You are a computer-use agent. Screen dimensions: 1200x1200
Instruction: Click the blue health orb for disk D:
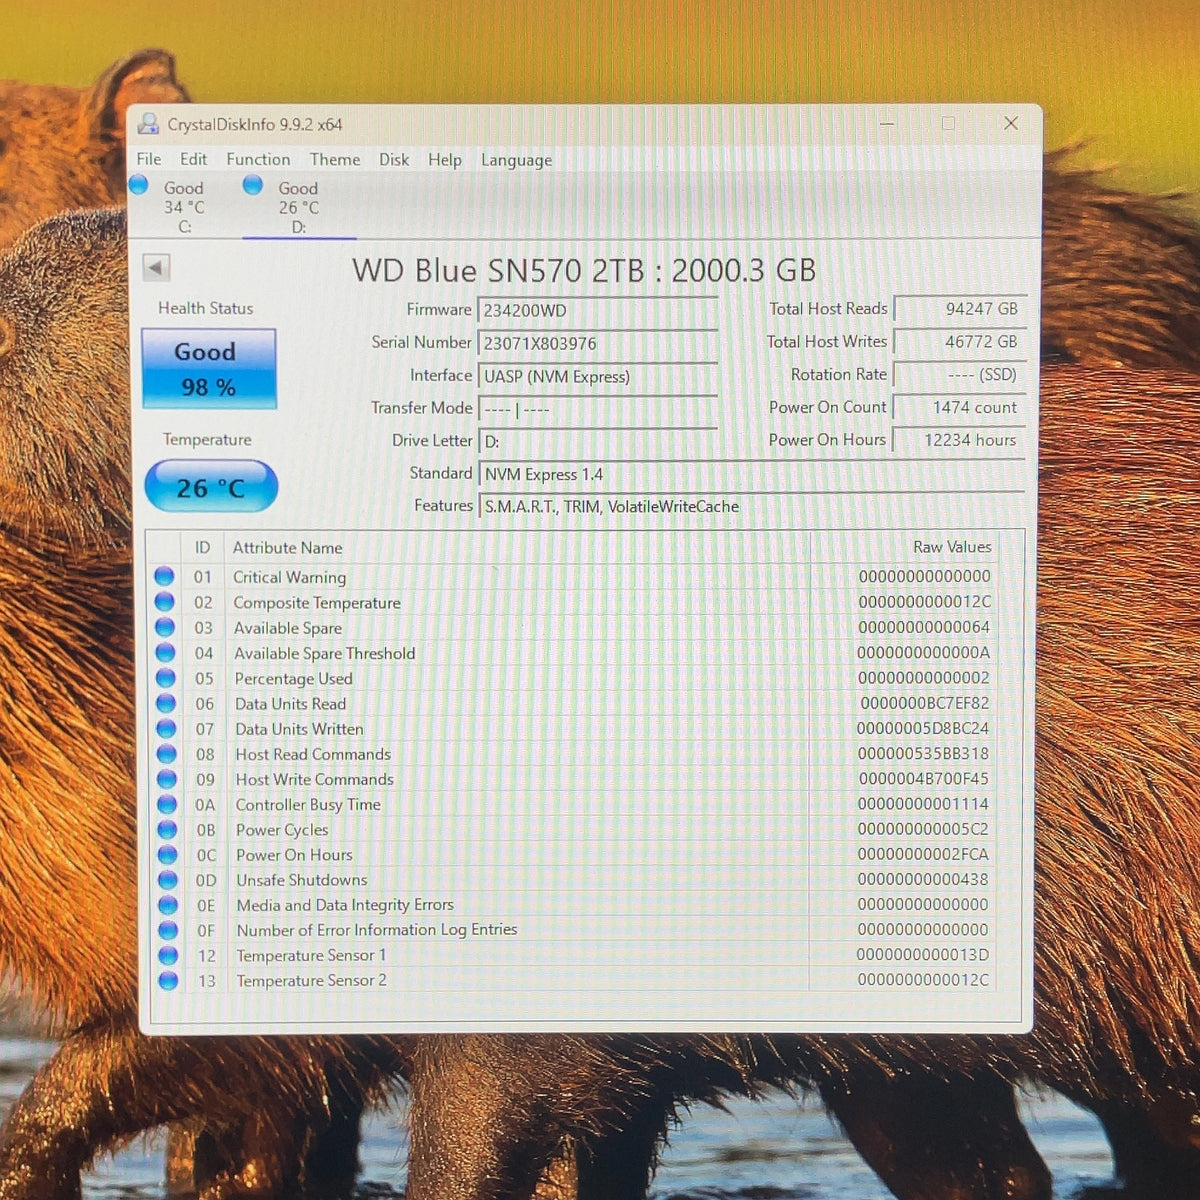click(x=253, y=185)
